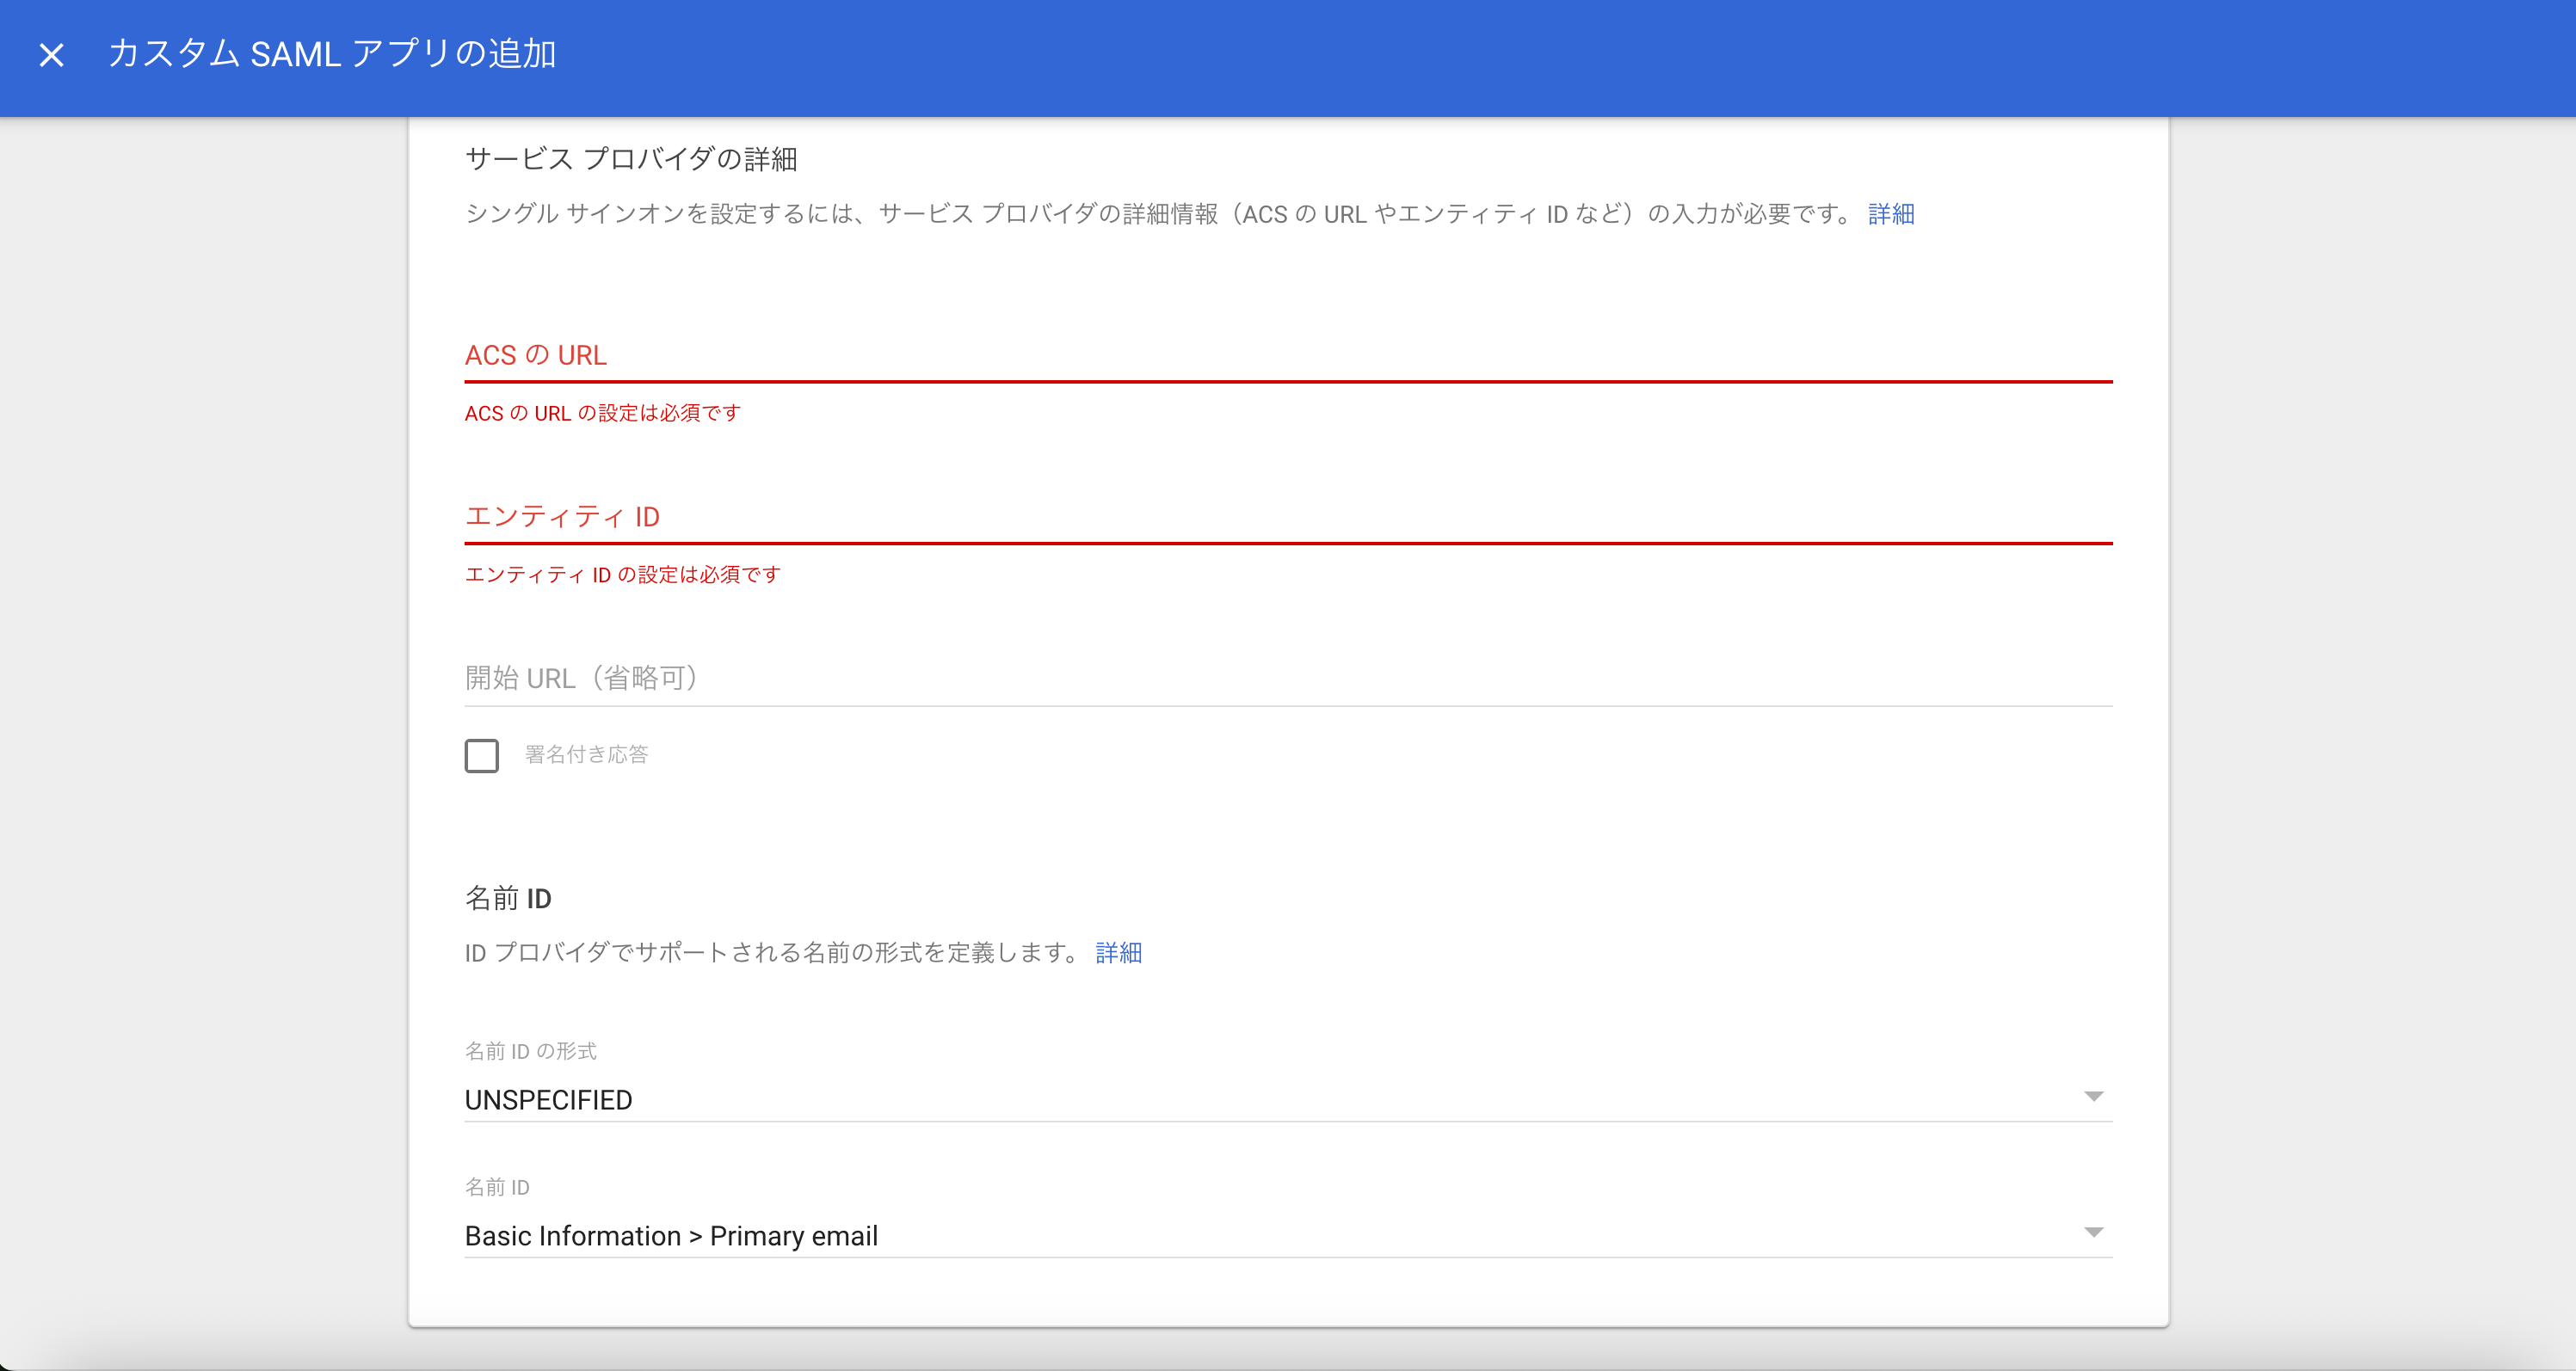The image size is (2576, 1371).
Task: Click the 名前 ID の形式 field label
Action: pyautogui.click(x=530, y=1051)
